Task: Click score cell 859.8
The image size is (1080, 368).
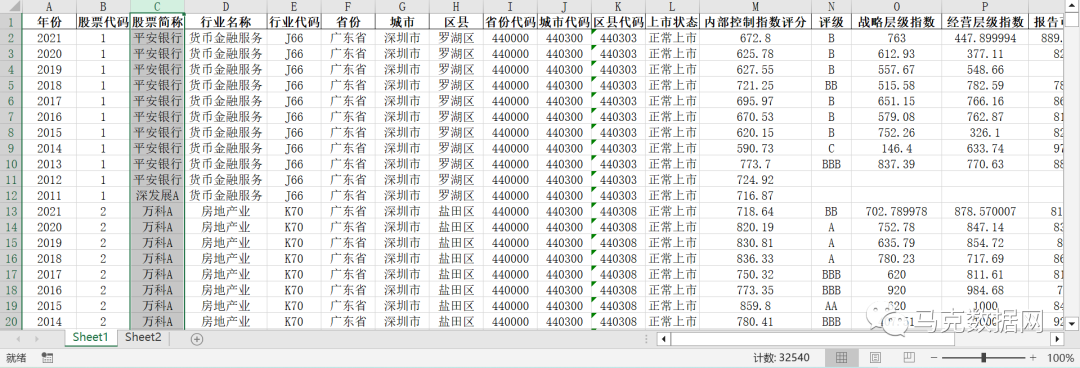Action: pyautogui.click(x=756, y=305)
